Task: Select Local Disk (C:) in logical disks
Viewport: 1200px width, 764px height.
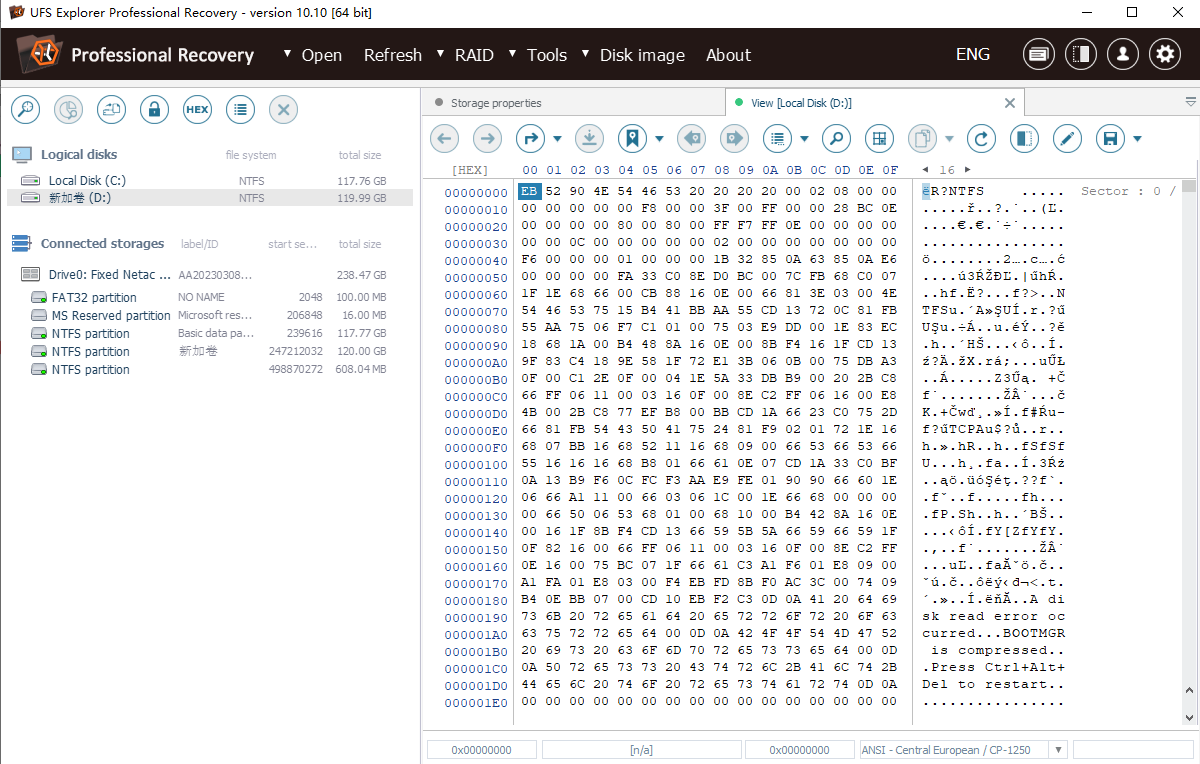Action: click(x=87, y=181)
